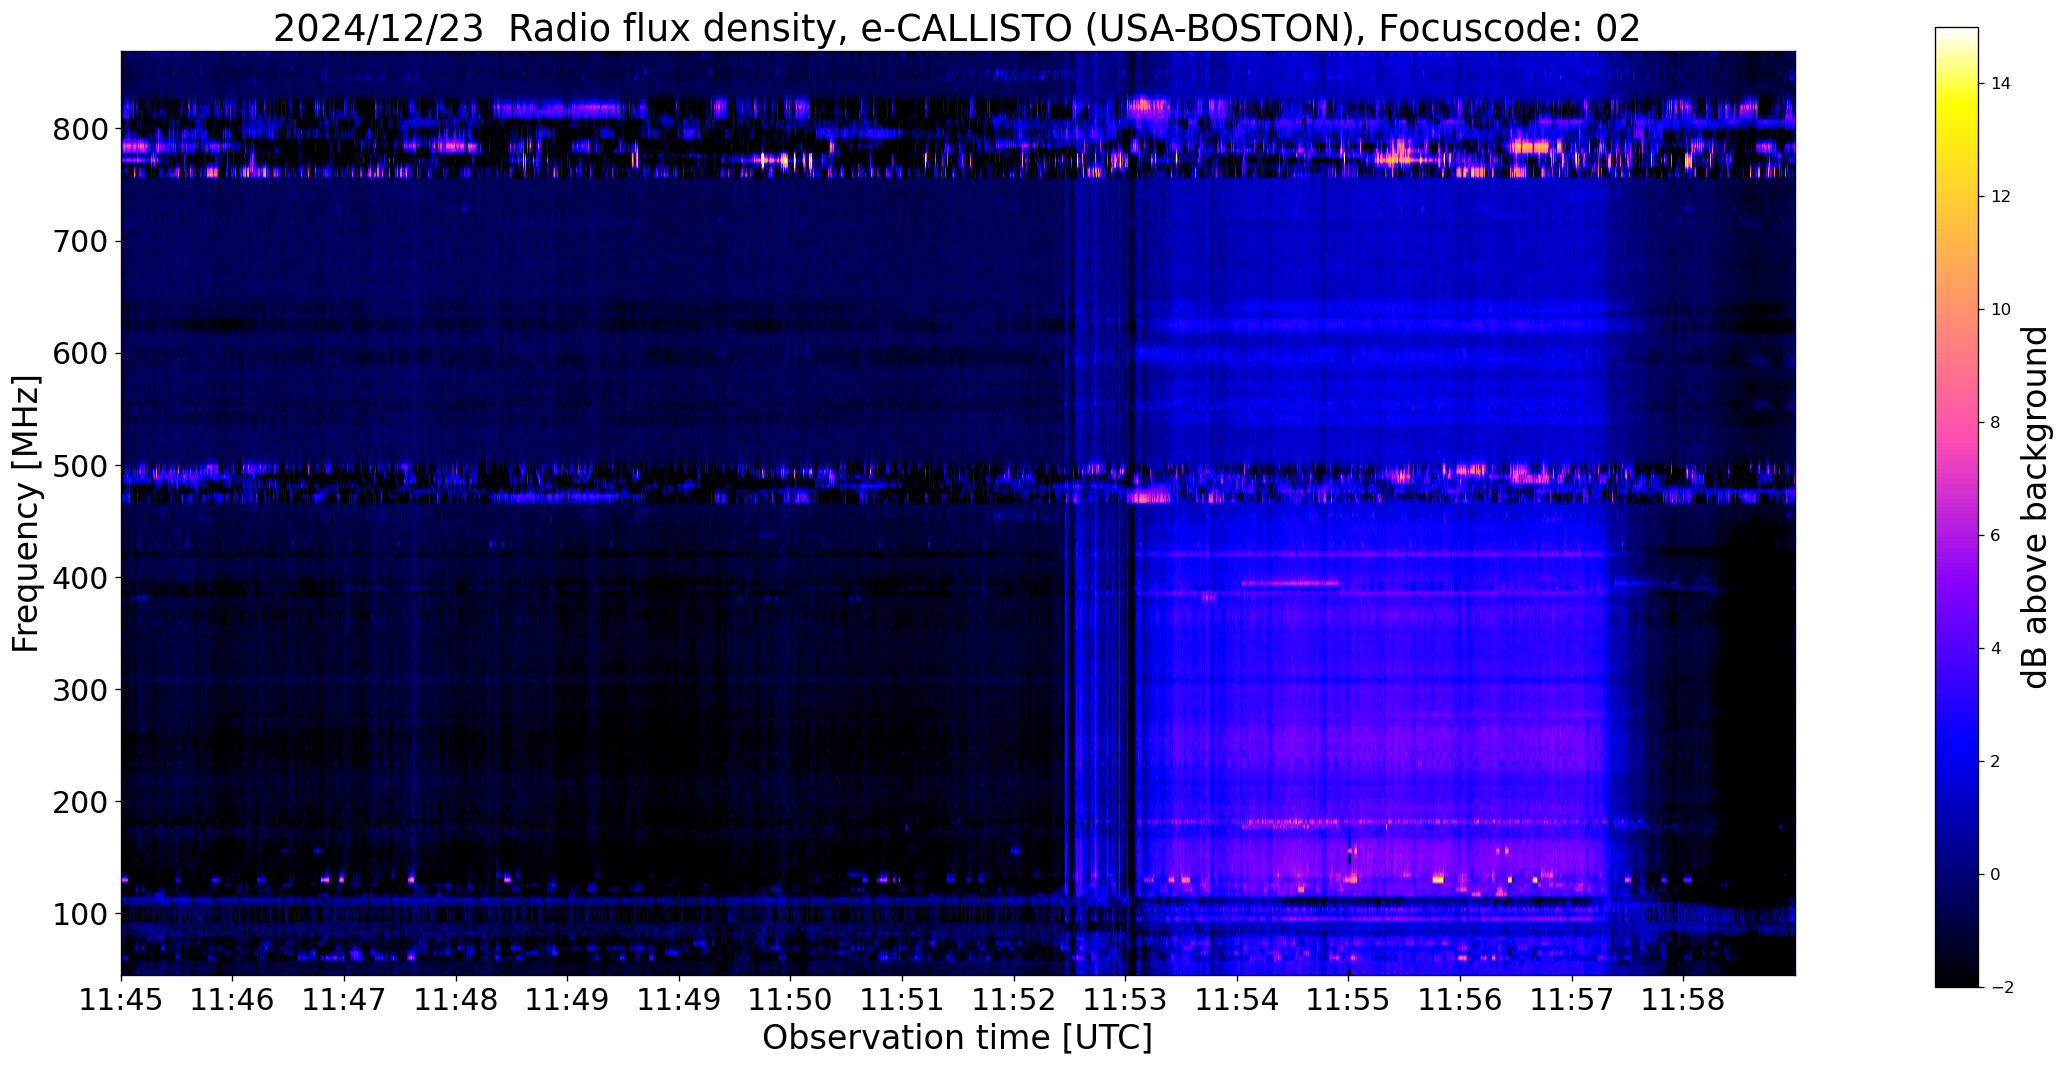Image resolution: width=2066 pixels, height=1067 pixels.
Task: Click the dark vertical stripe at 11:53 in the spectrogram
Action: click(x=1131, y=512)
